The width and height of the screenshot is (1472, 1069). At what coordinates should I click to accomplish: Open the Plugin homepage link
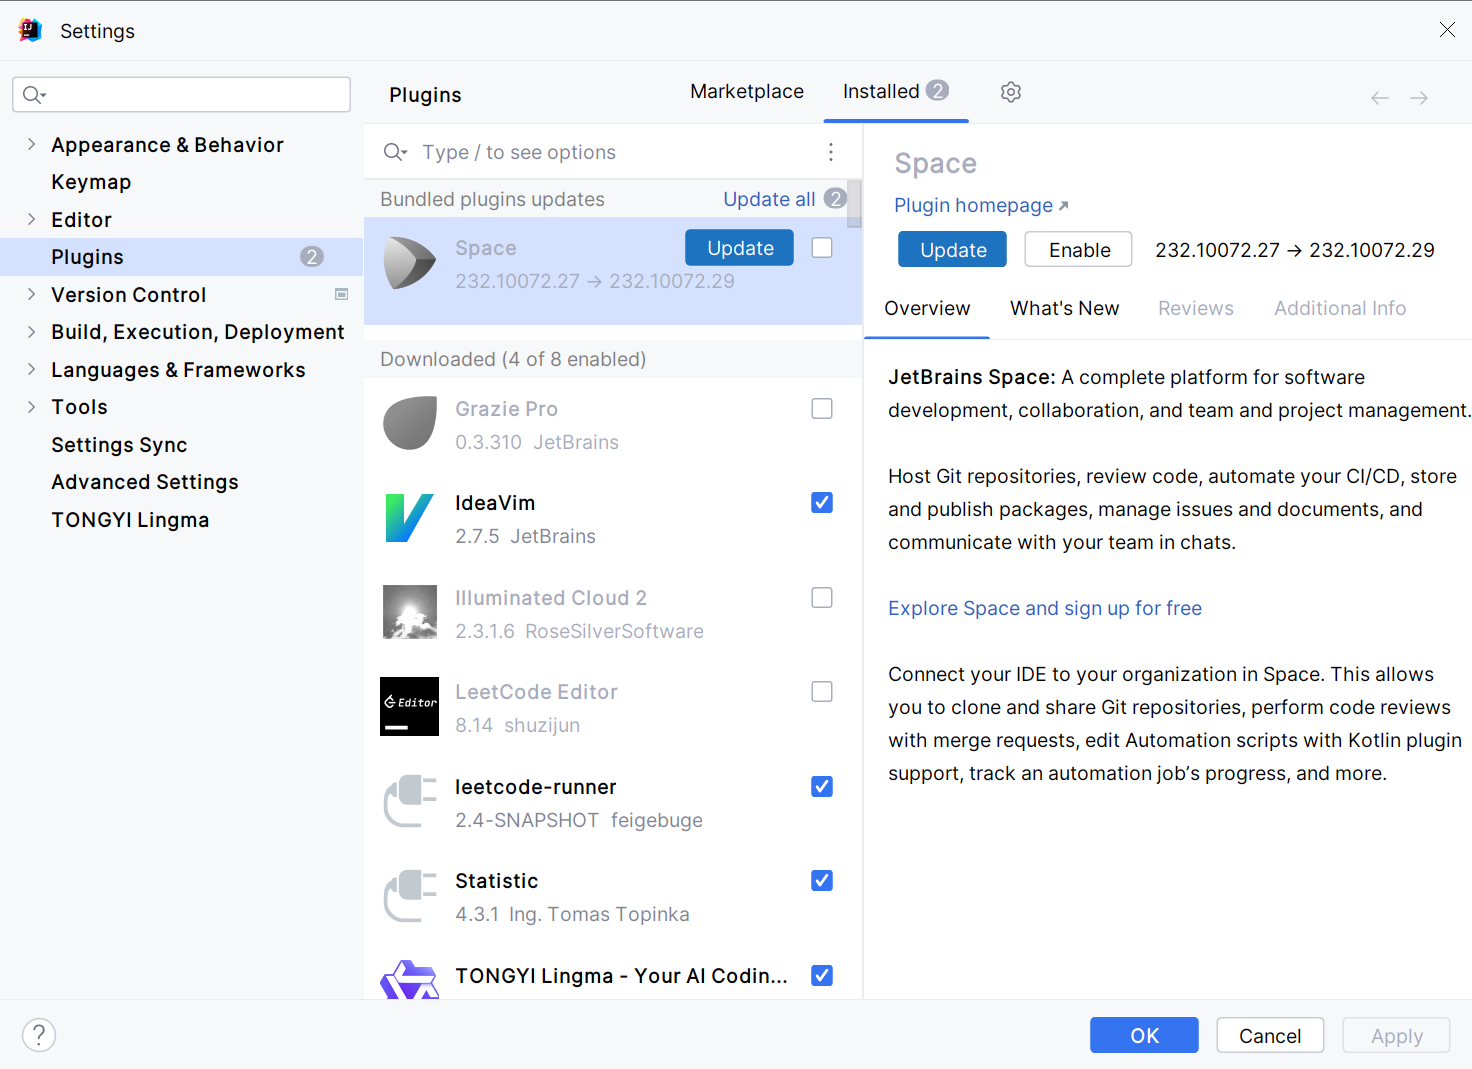coord(981,205)
